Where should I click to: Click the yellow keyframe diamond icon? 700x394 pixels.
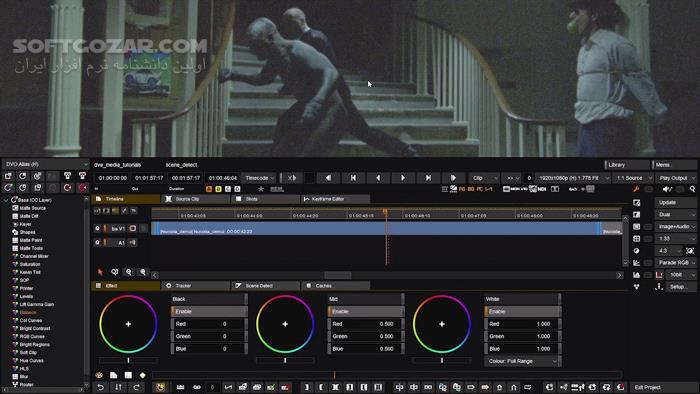pos(142,375)
